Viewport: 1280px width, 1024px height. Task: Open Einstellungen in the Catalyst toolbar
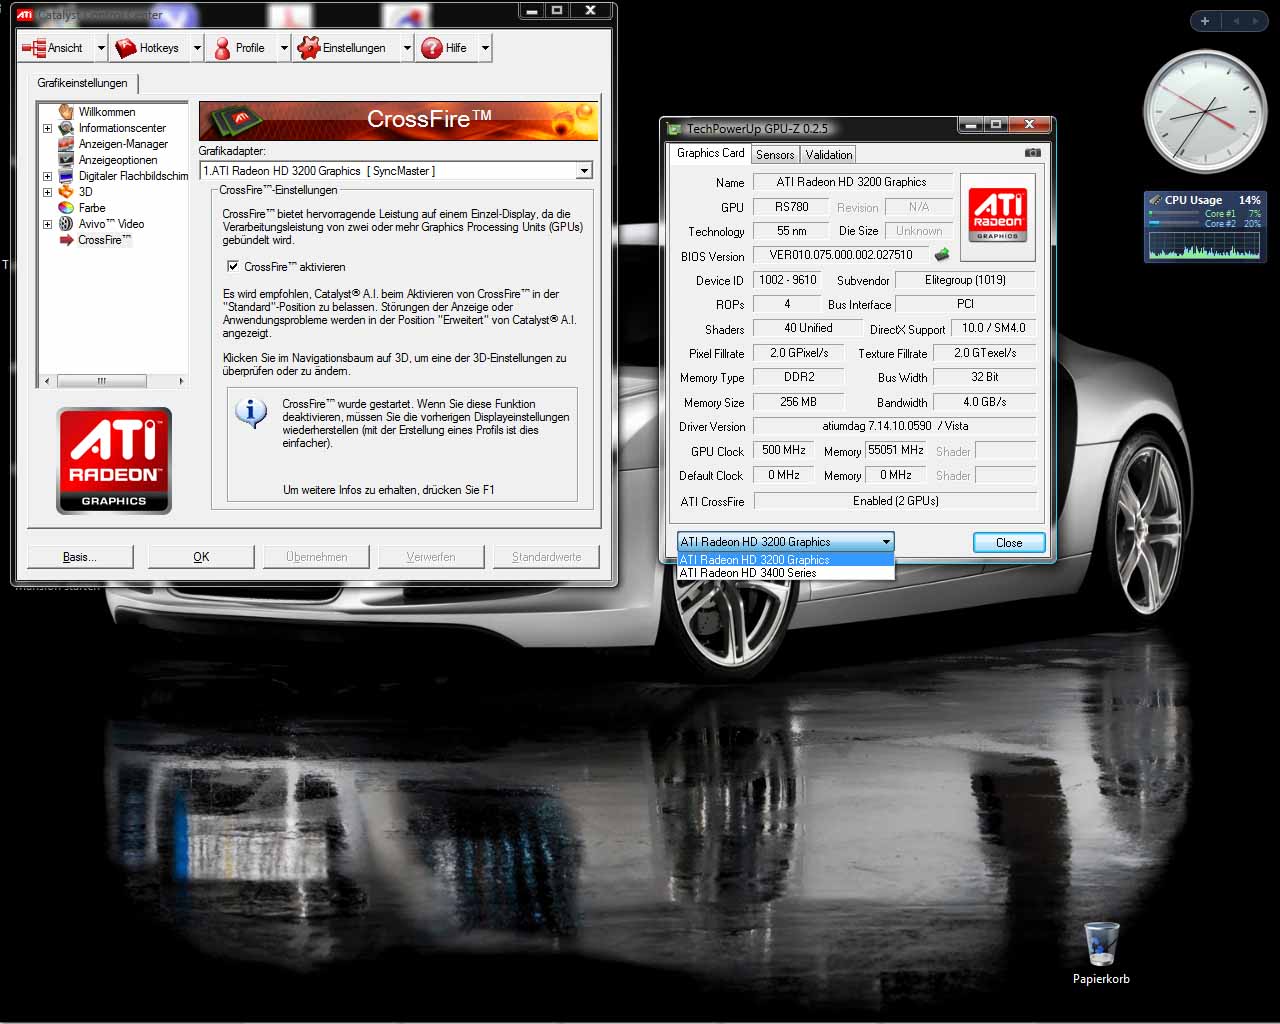coord(345,48)
